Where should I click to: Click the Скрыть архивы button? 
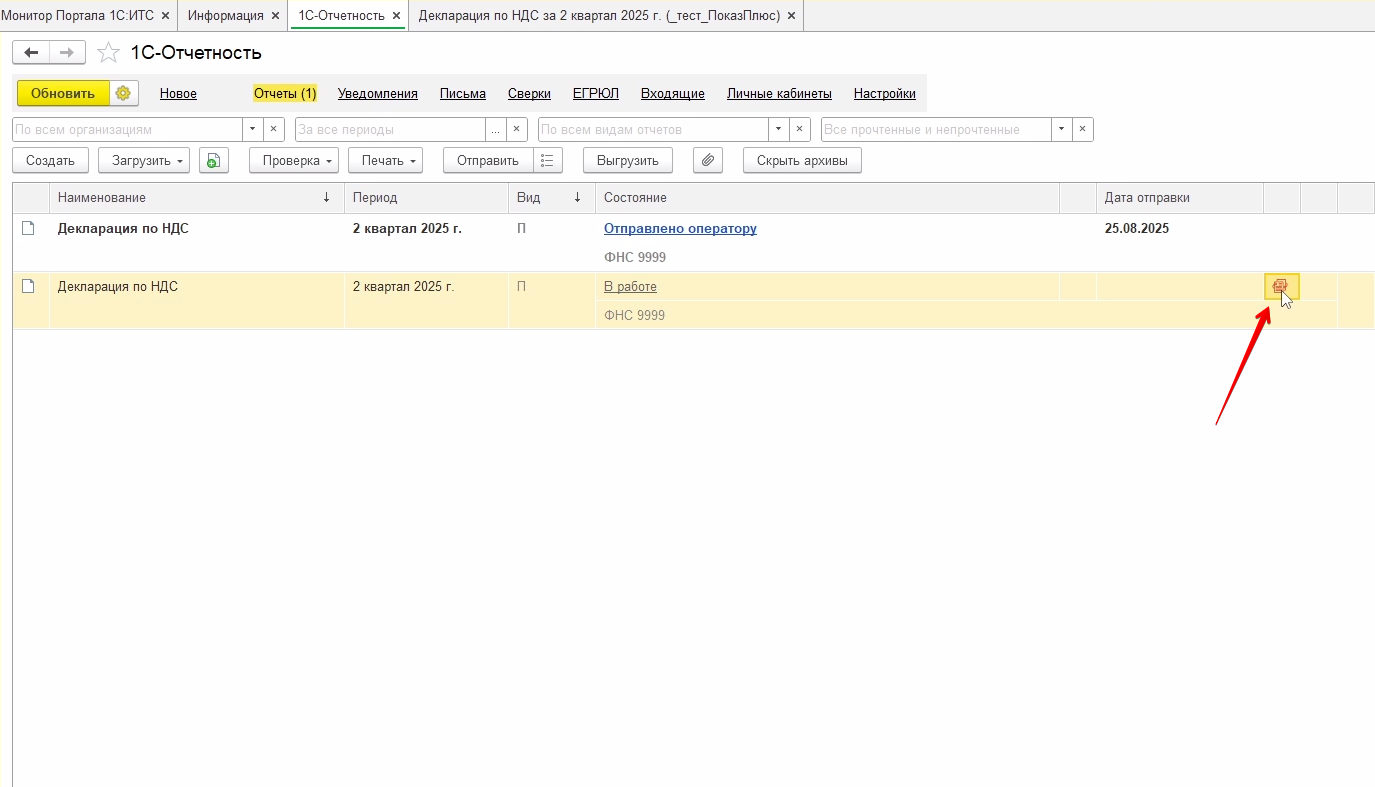(801, 160)
